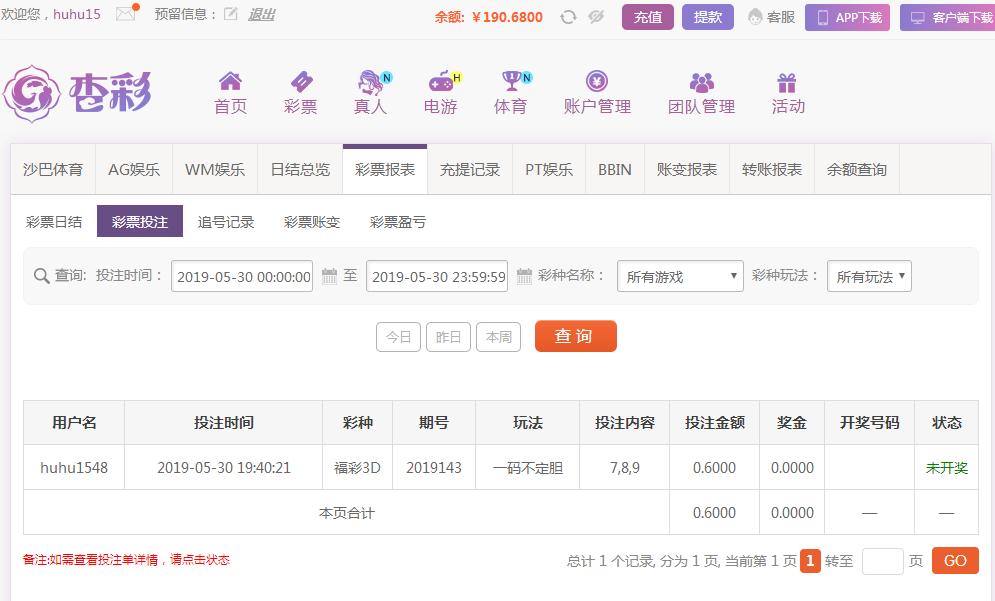995x601 pixels.
Task: Switch to 充提记录 tab
Action: tap(470, 169)
